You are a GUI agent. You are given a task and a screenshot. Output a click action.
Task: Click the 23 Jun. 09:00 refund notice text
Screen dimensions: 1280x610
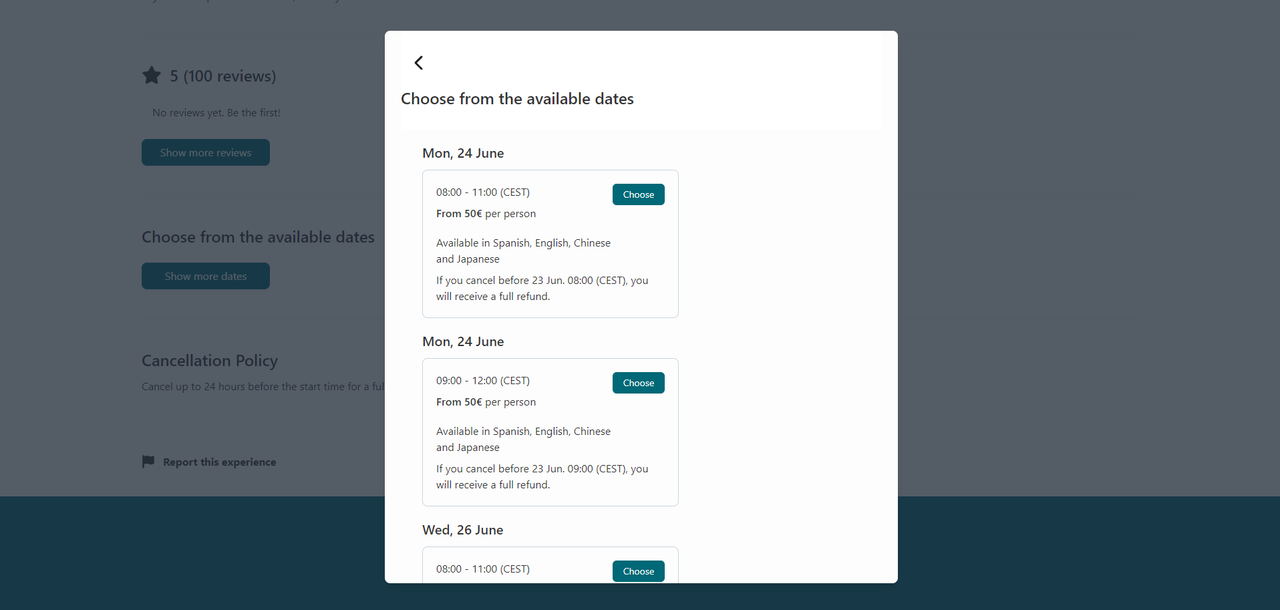coord(542,476)
